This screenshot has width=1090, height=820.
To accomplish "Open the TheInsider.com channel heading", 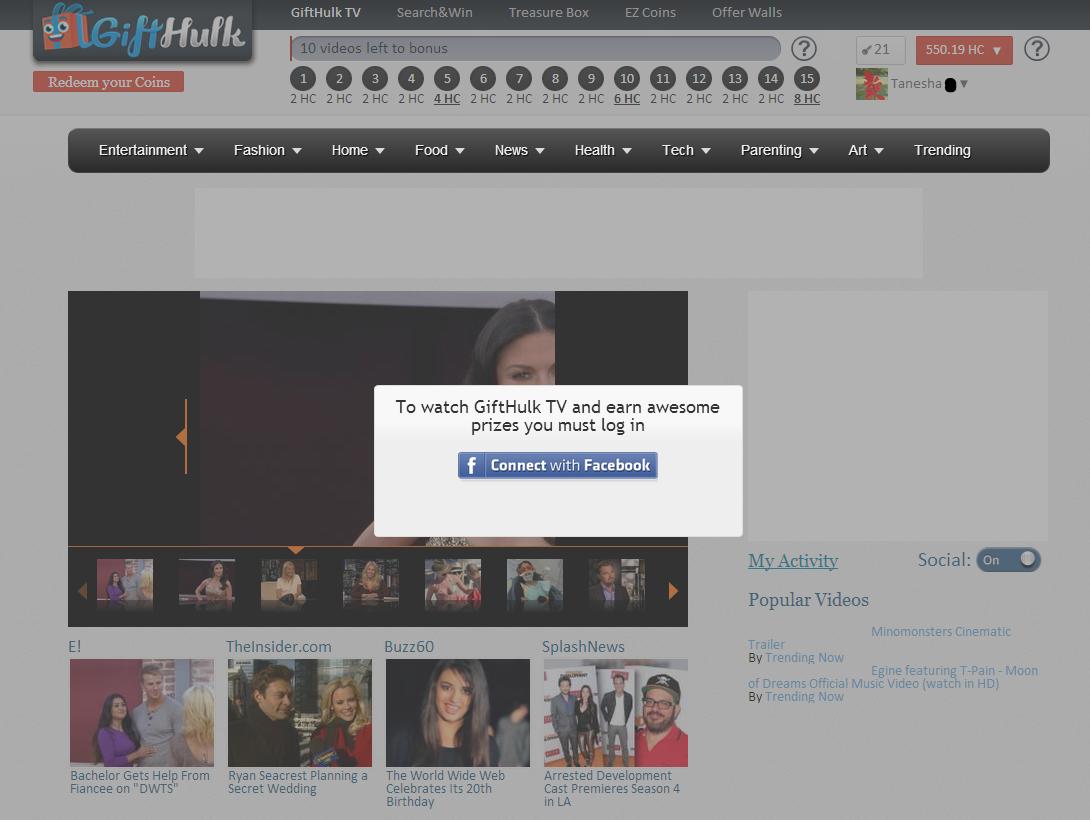I will click(279, 647).
